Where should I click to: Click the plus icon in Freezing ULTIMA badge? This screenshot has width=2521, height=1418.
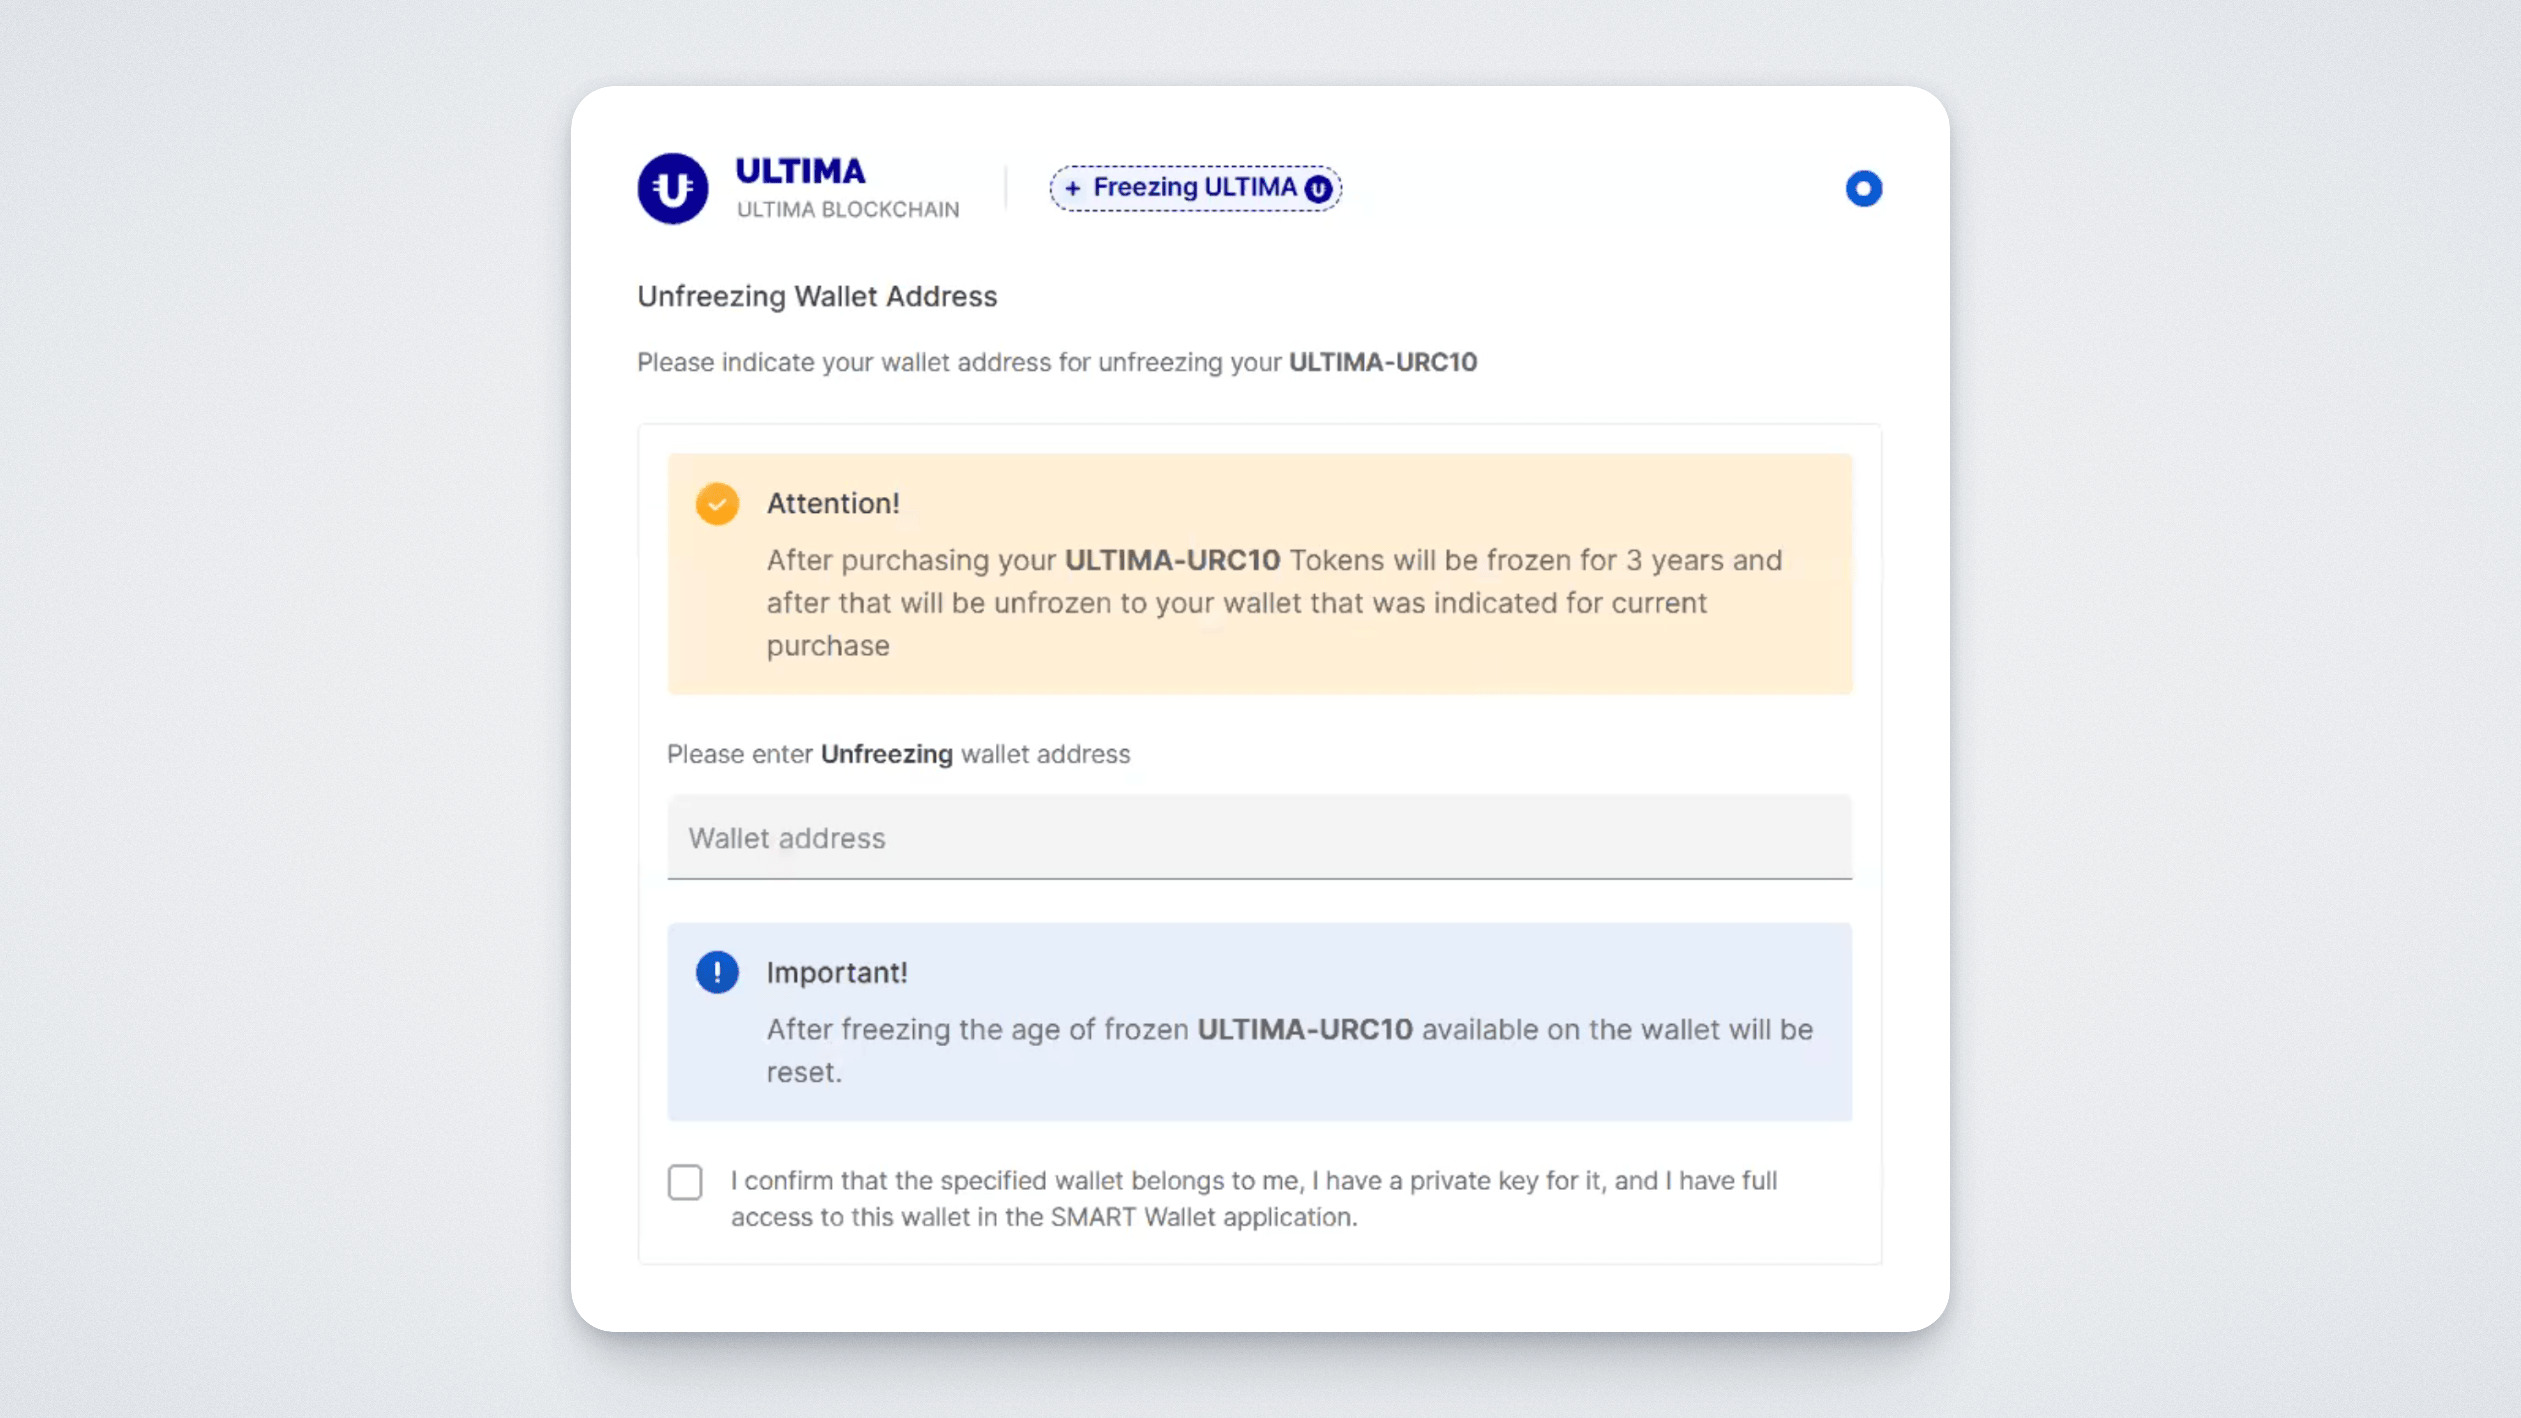click(x=1072, y=188)
